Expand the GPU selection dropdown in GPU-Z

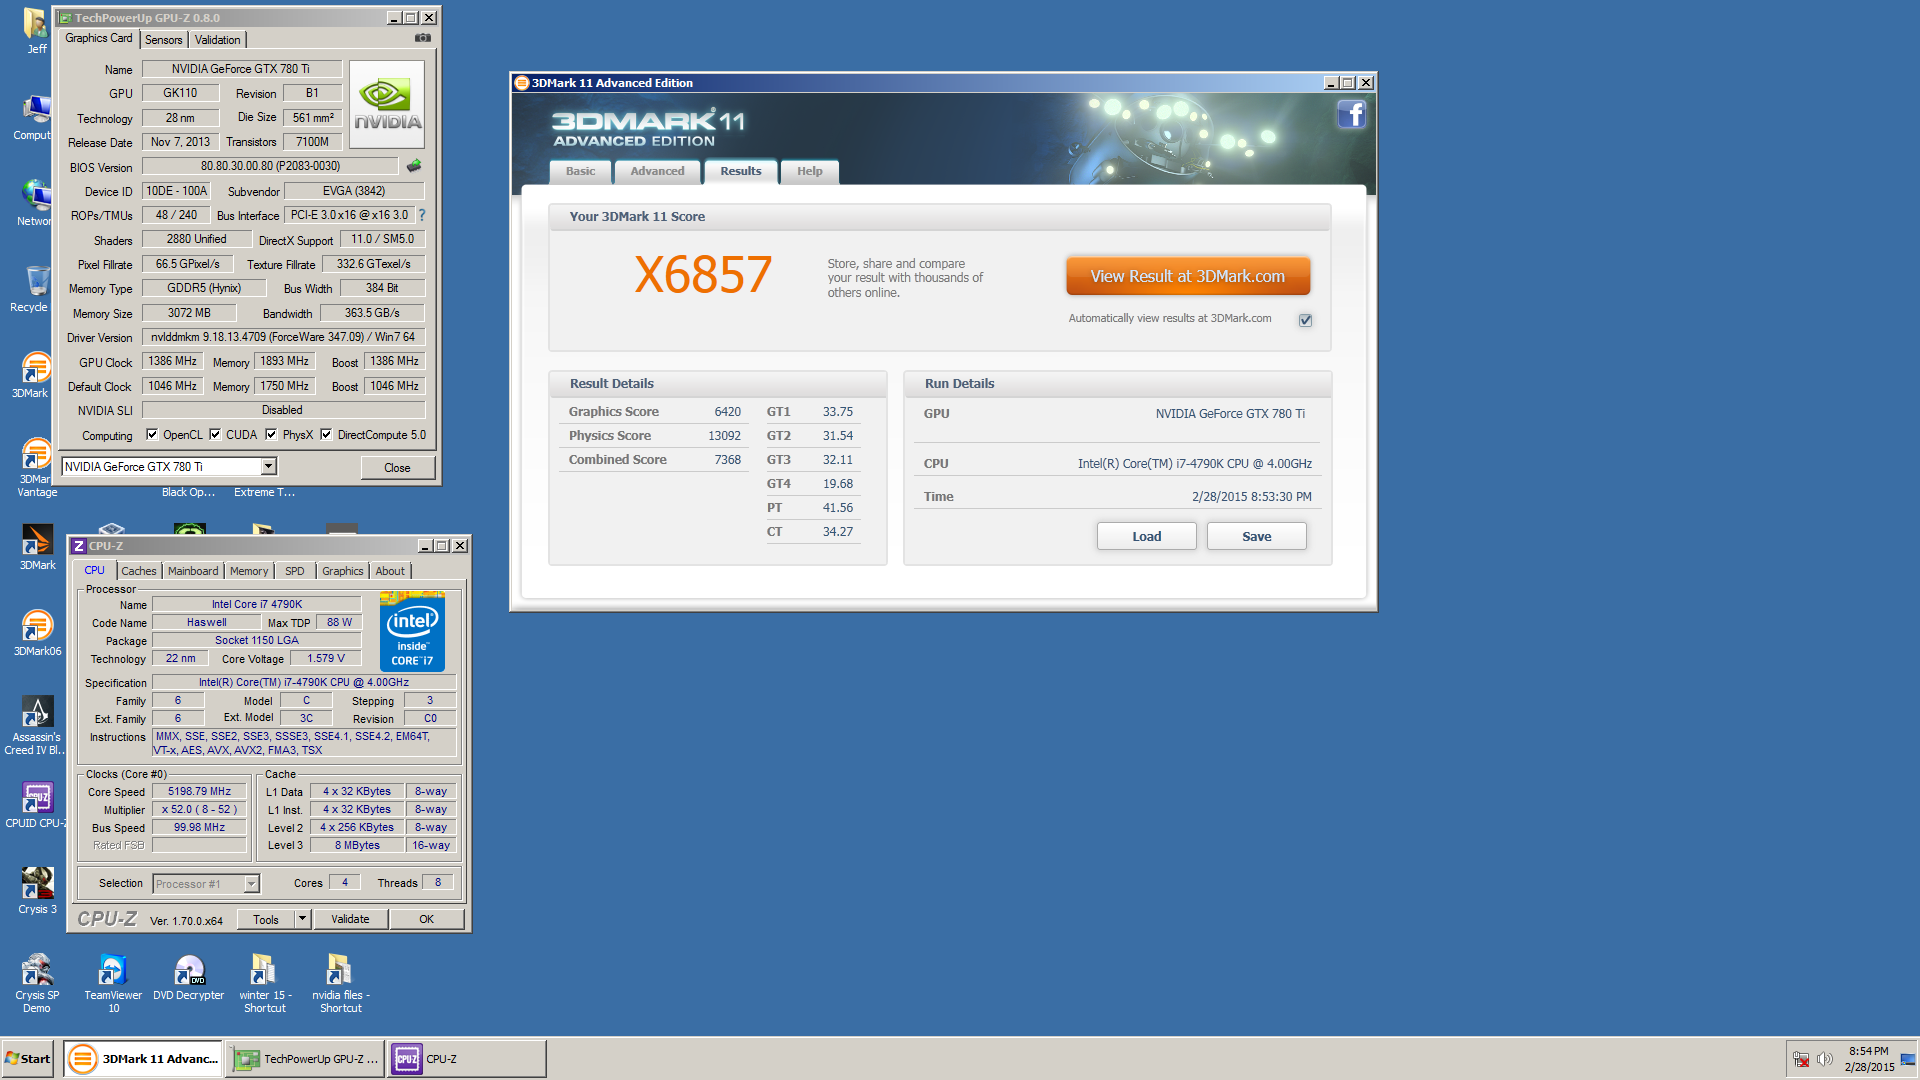coord(268,467)
